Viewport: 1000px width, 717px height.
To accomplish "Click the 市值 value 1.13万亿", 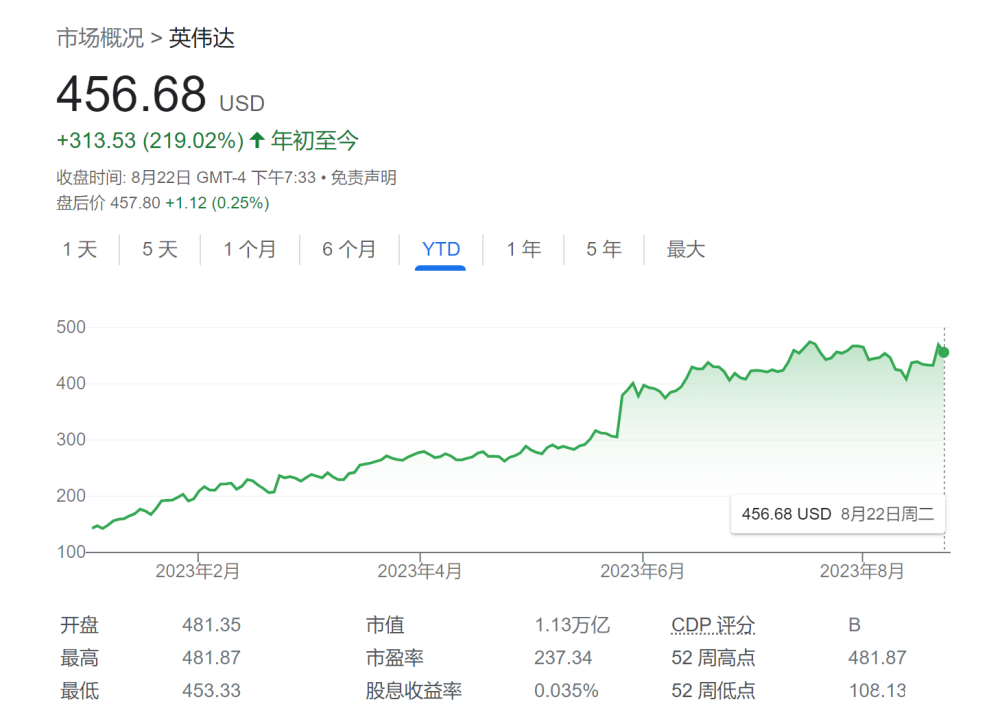I will [x=572, y=625].
